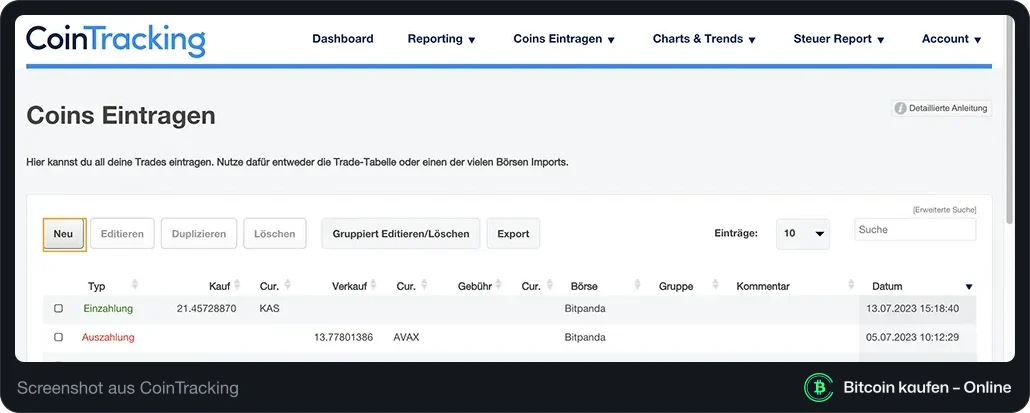The height and width of the screenshot is (413, 1030).
Task: Click the Bitcoin logo icon in footer
Action: pyautogui.click(x=818, y=387)
